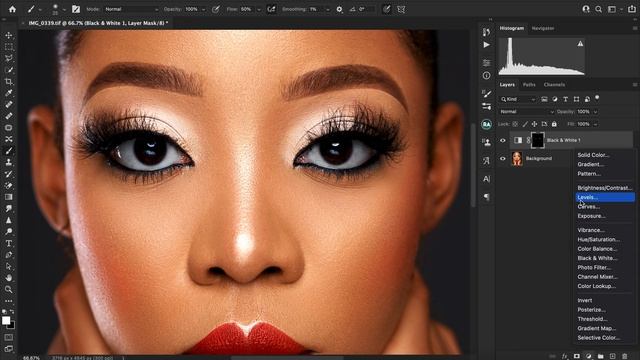The image size is (640, 360).
Task: Click the create new layer icon
Action: (x=612, y=356)
